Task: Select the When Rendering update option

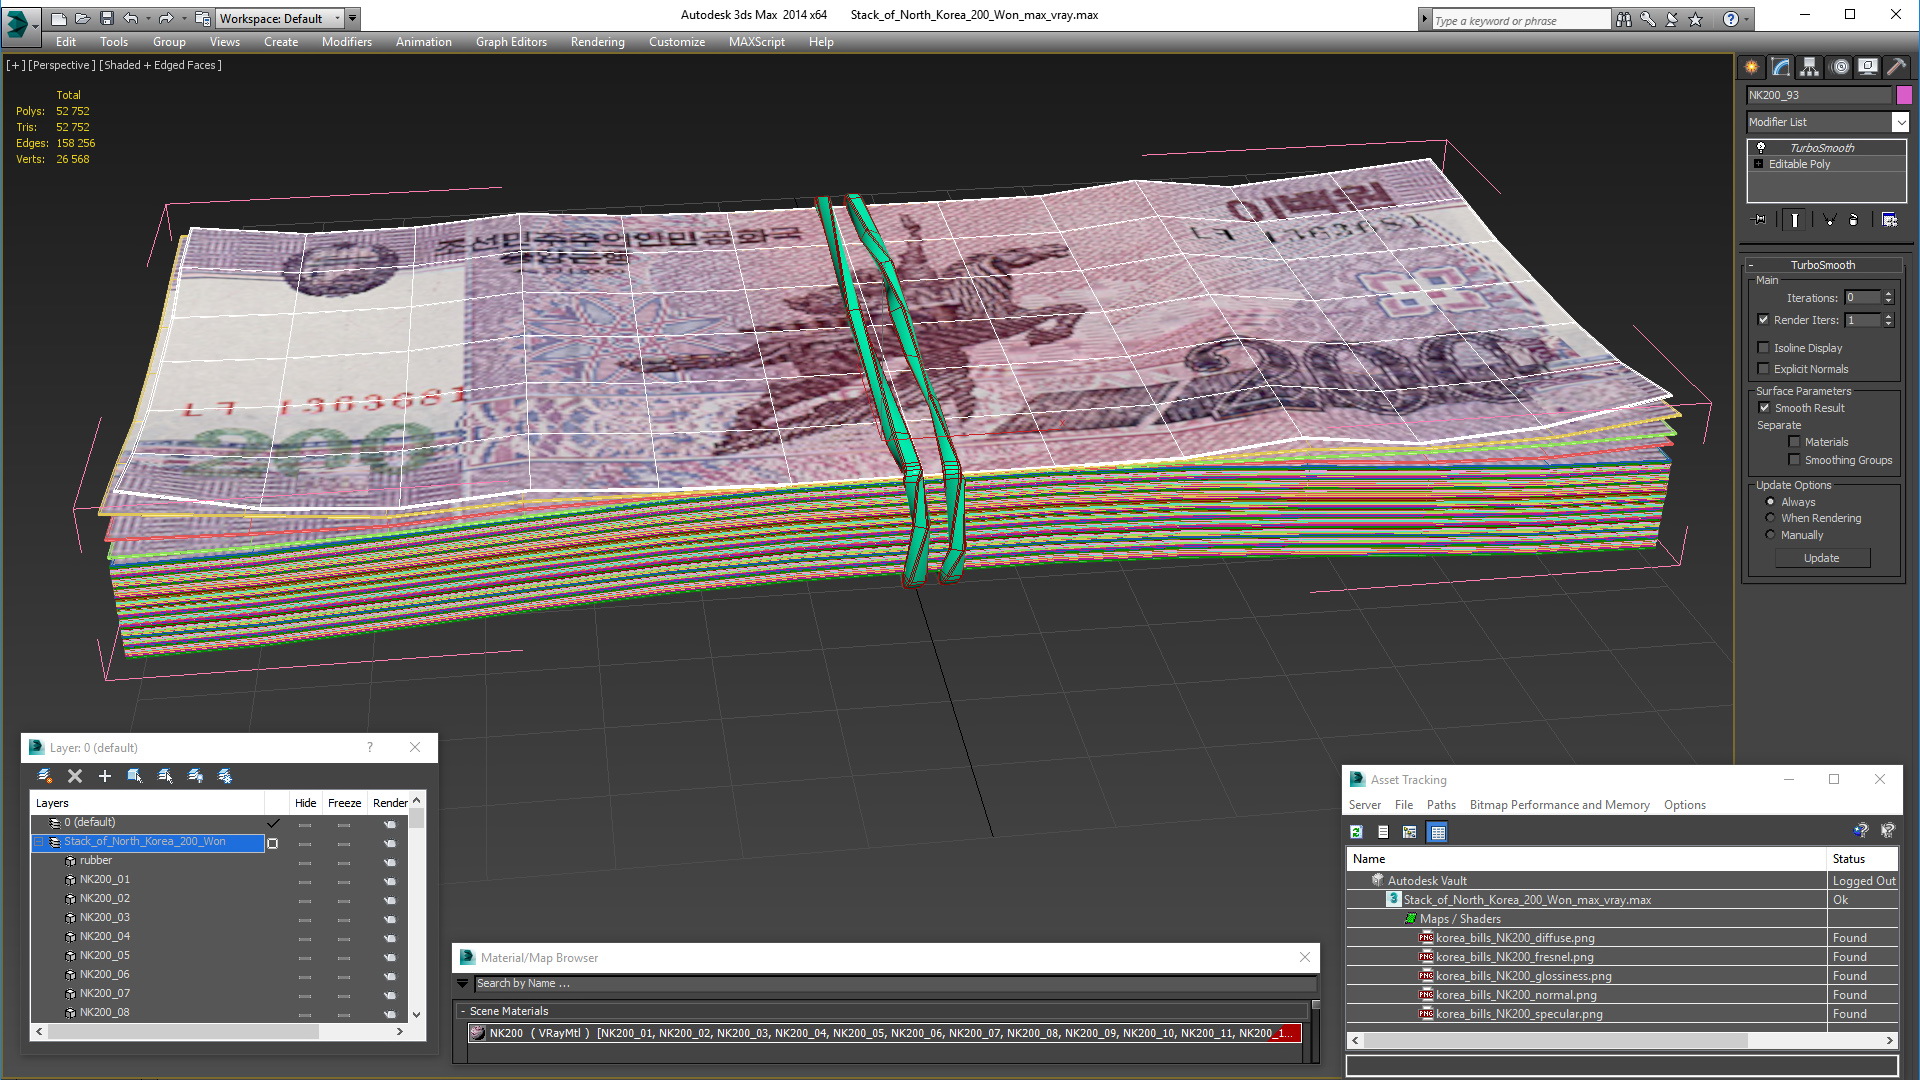Action: click(1770, 518)
